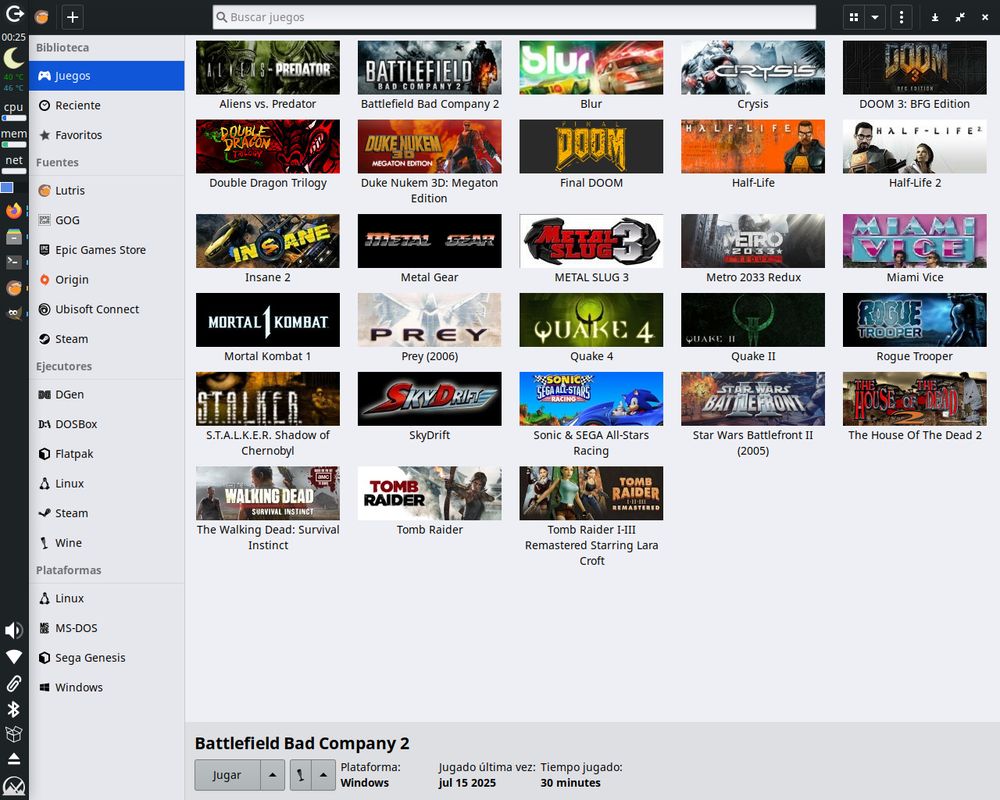This screenshot has width=1000, height=800.
Task: Select Steam under Ejecutores
Action: tap(107, 513)
